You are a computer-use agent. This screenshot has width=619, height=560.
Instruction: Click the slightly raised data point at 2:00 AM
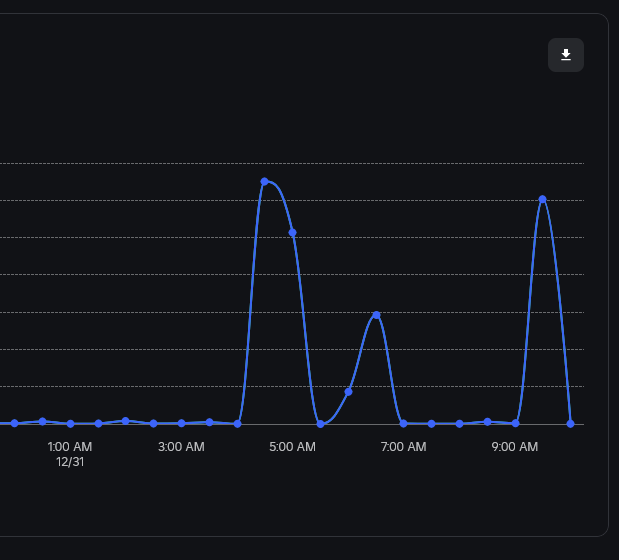[126, 421]
